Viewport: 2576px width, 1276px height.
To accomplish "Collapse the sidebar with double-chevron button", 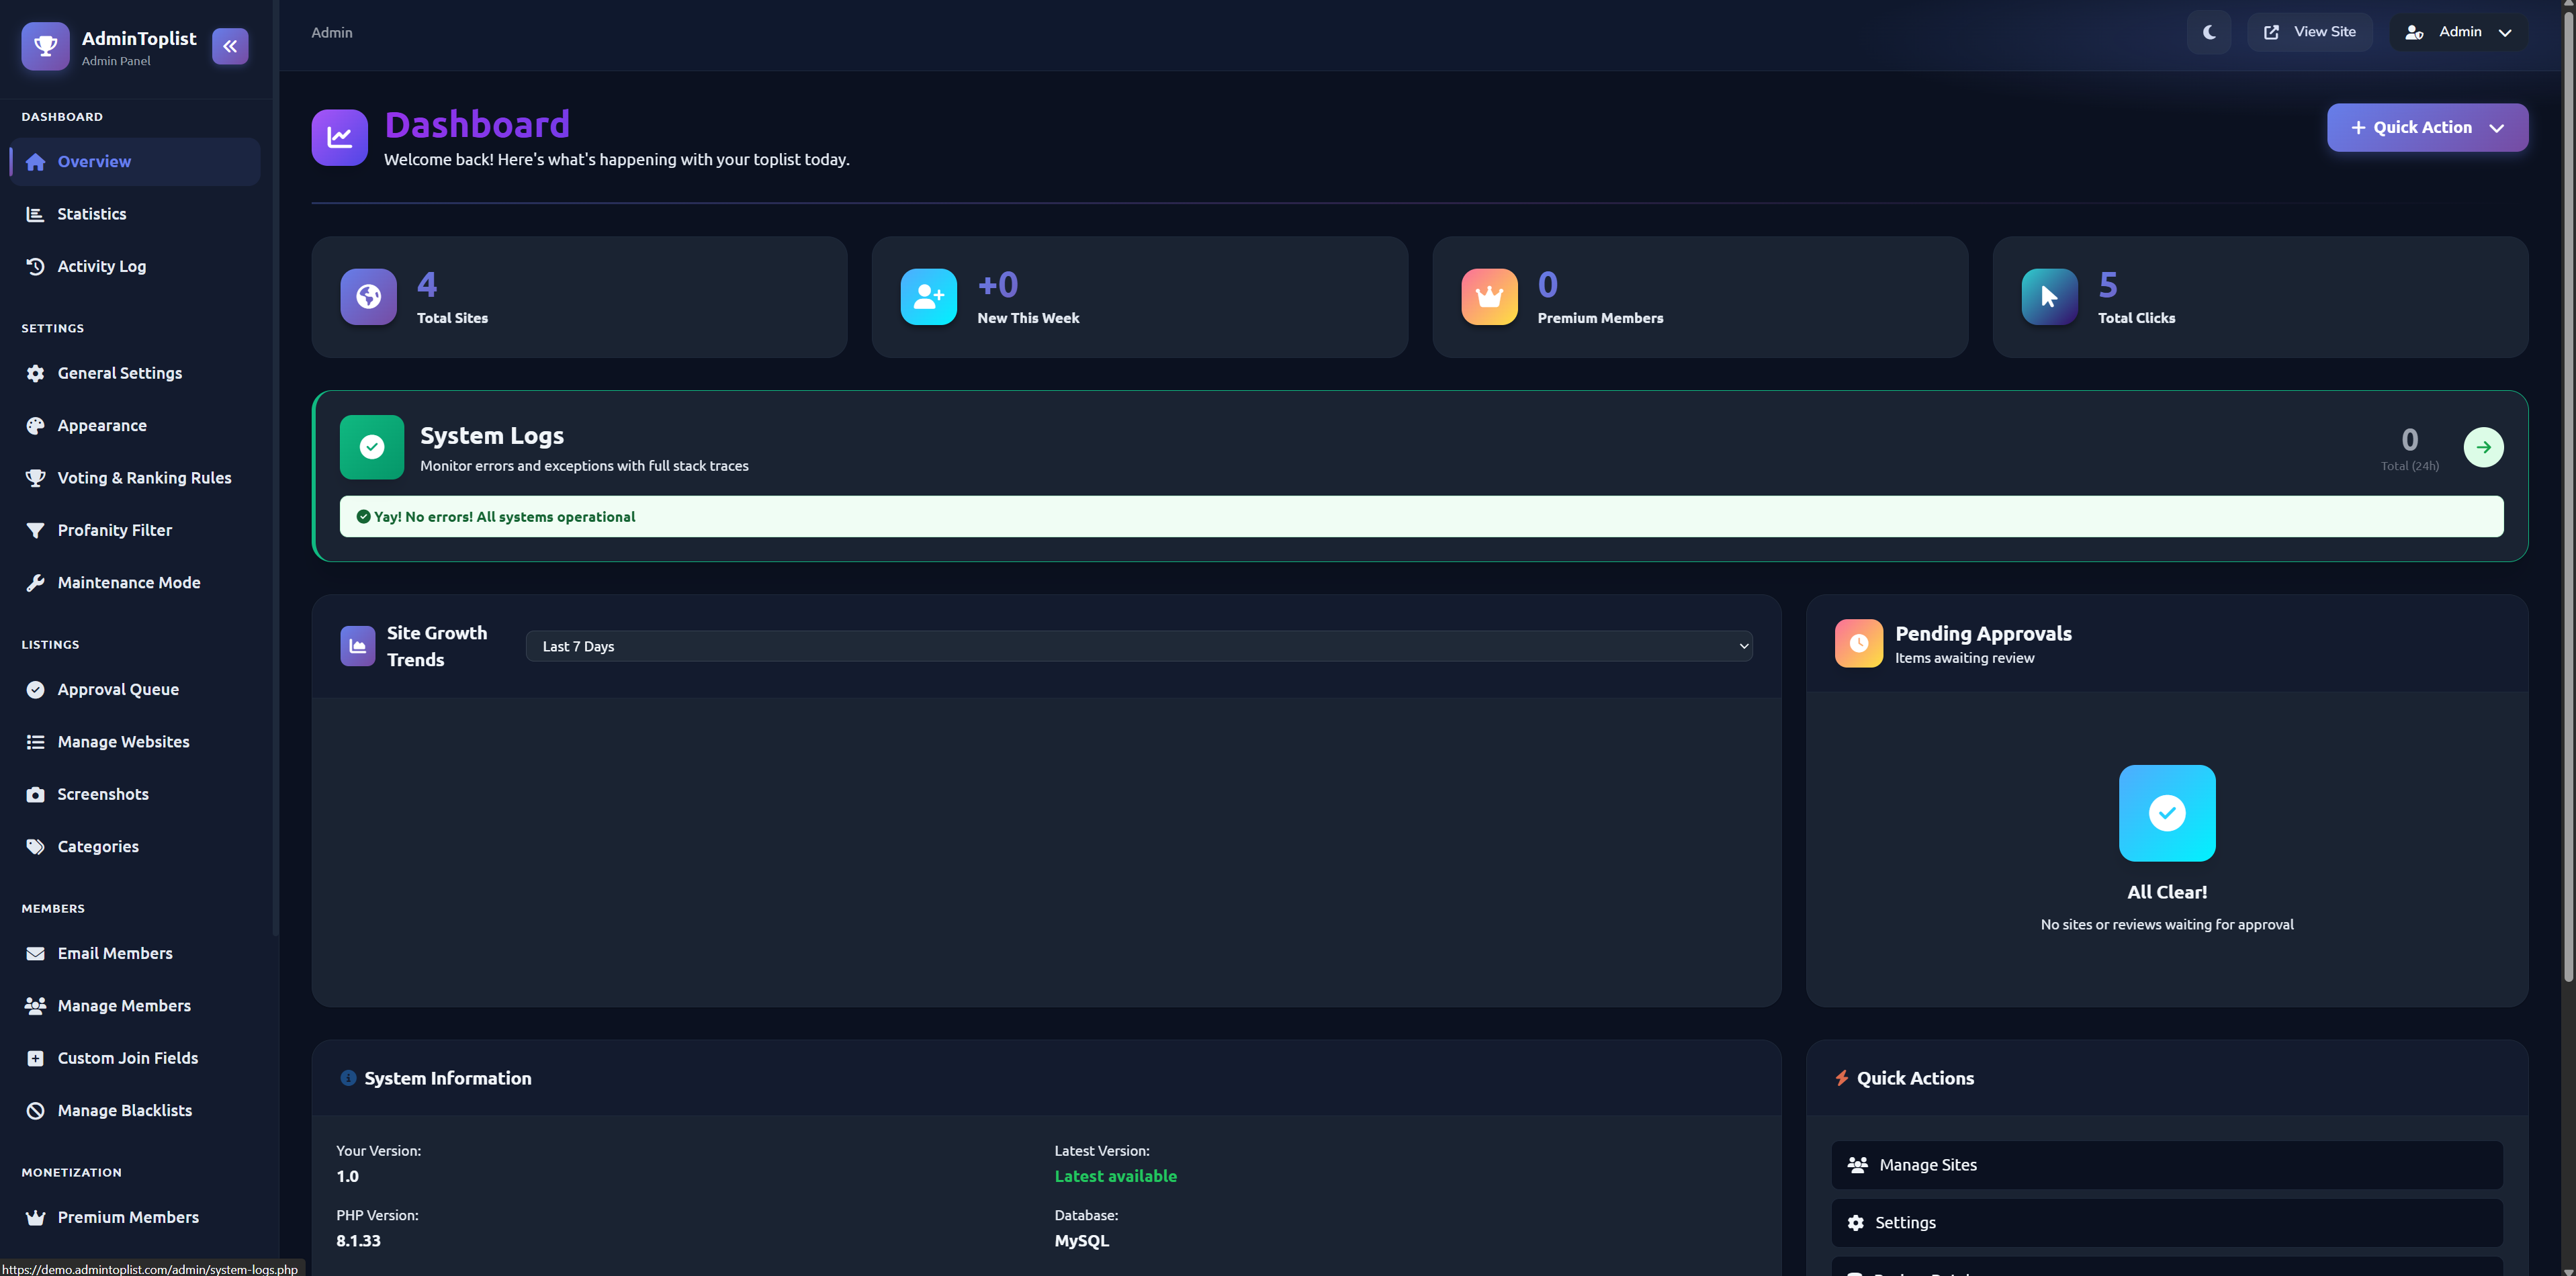I will [x=230, y=46].
